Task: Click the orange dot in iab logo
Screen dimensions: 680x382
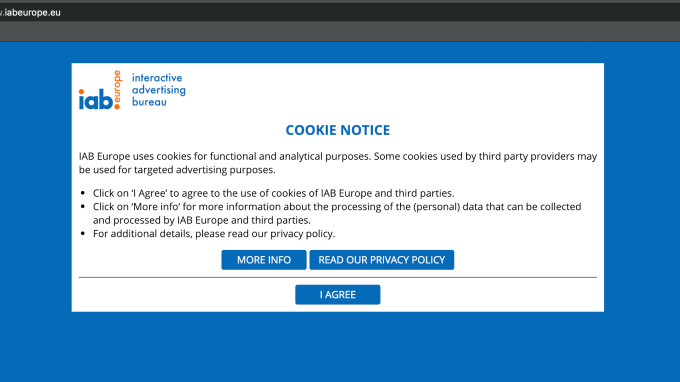Action: 117,106
